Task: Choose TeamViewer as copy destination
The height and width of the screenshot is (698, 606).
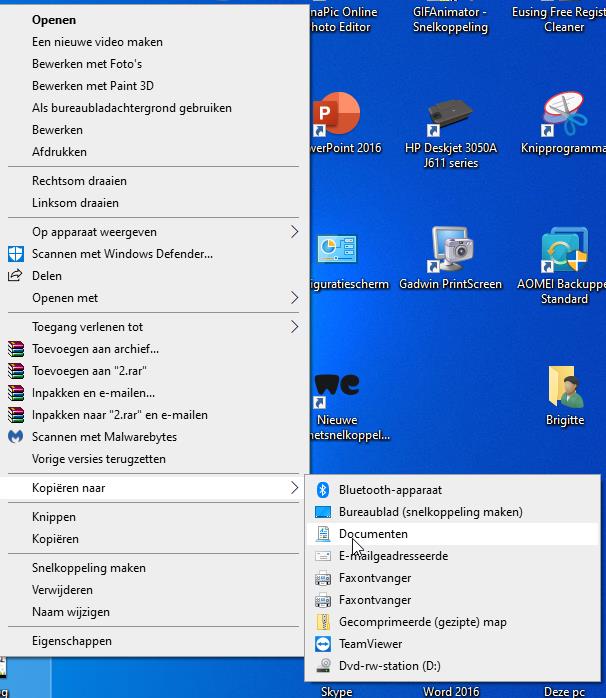Action: [370, 644]
